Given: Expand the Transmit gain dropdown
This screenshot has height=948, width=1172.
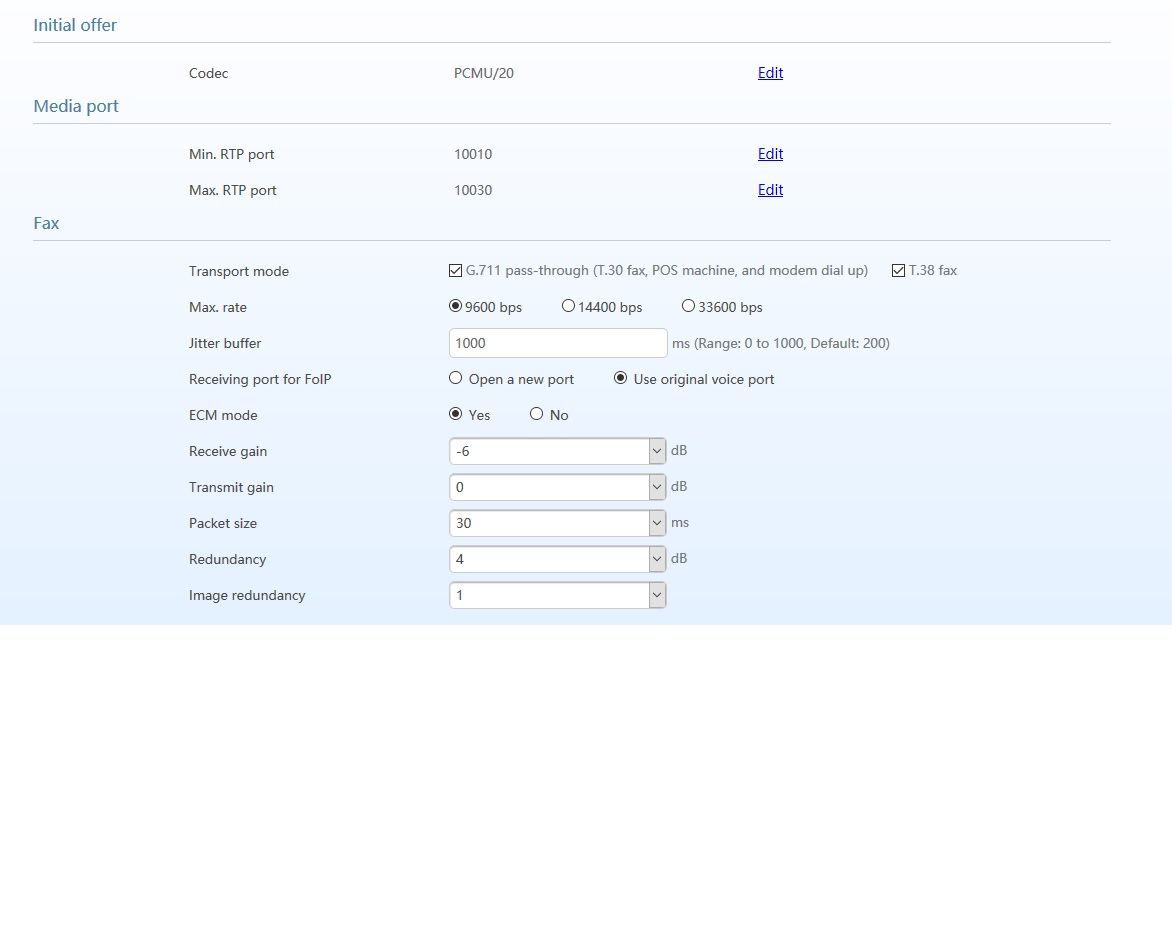Looking at the screenshot, I should pyautogui.click(x=557, y=487).
